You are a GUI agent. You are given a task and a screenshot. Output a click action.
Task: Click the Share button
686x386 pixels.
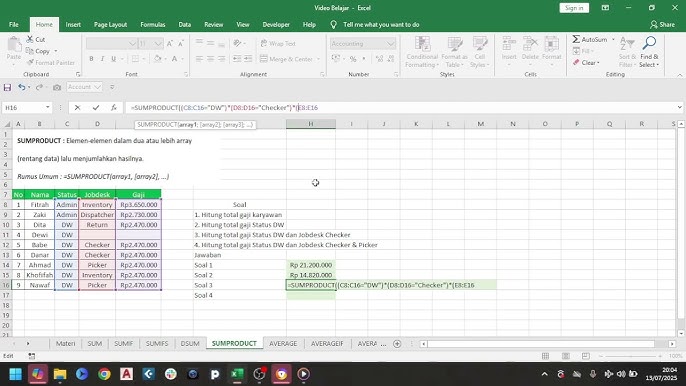(662, 25)
